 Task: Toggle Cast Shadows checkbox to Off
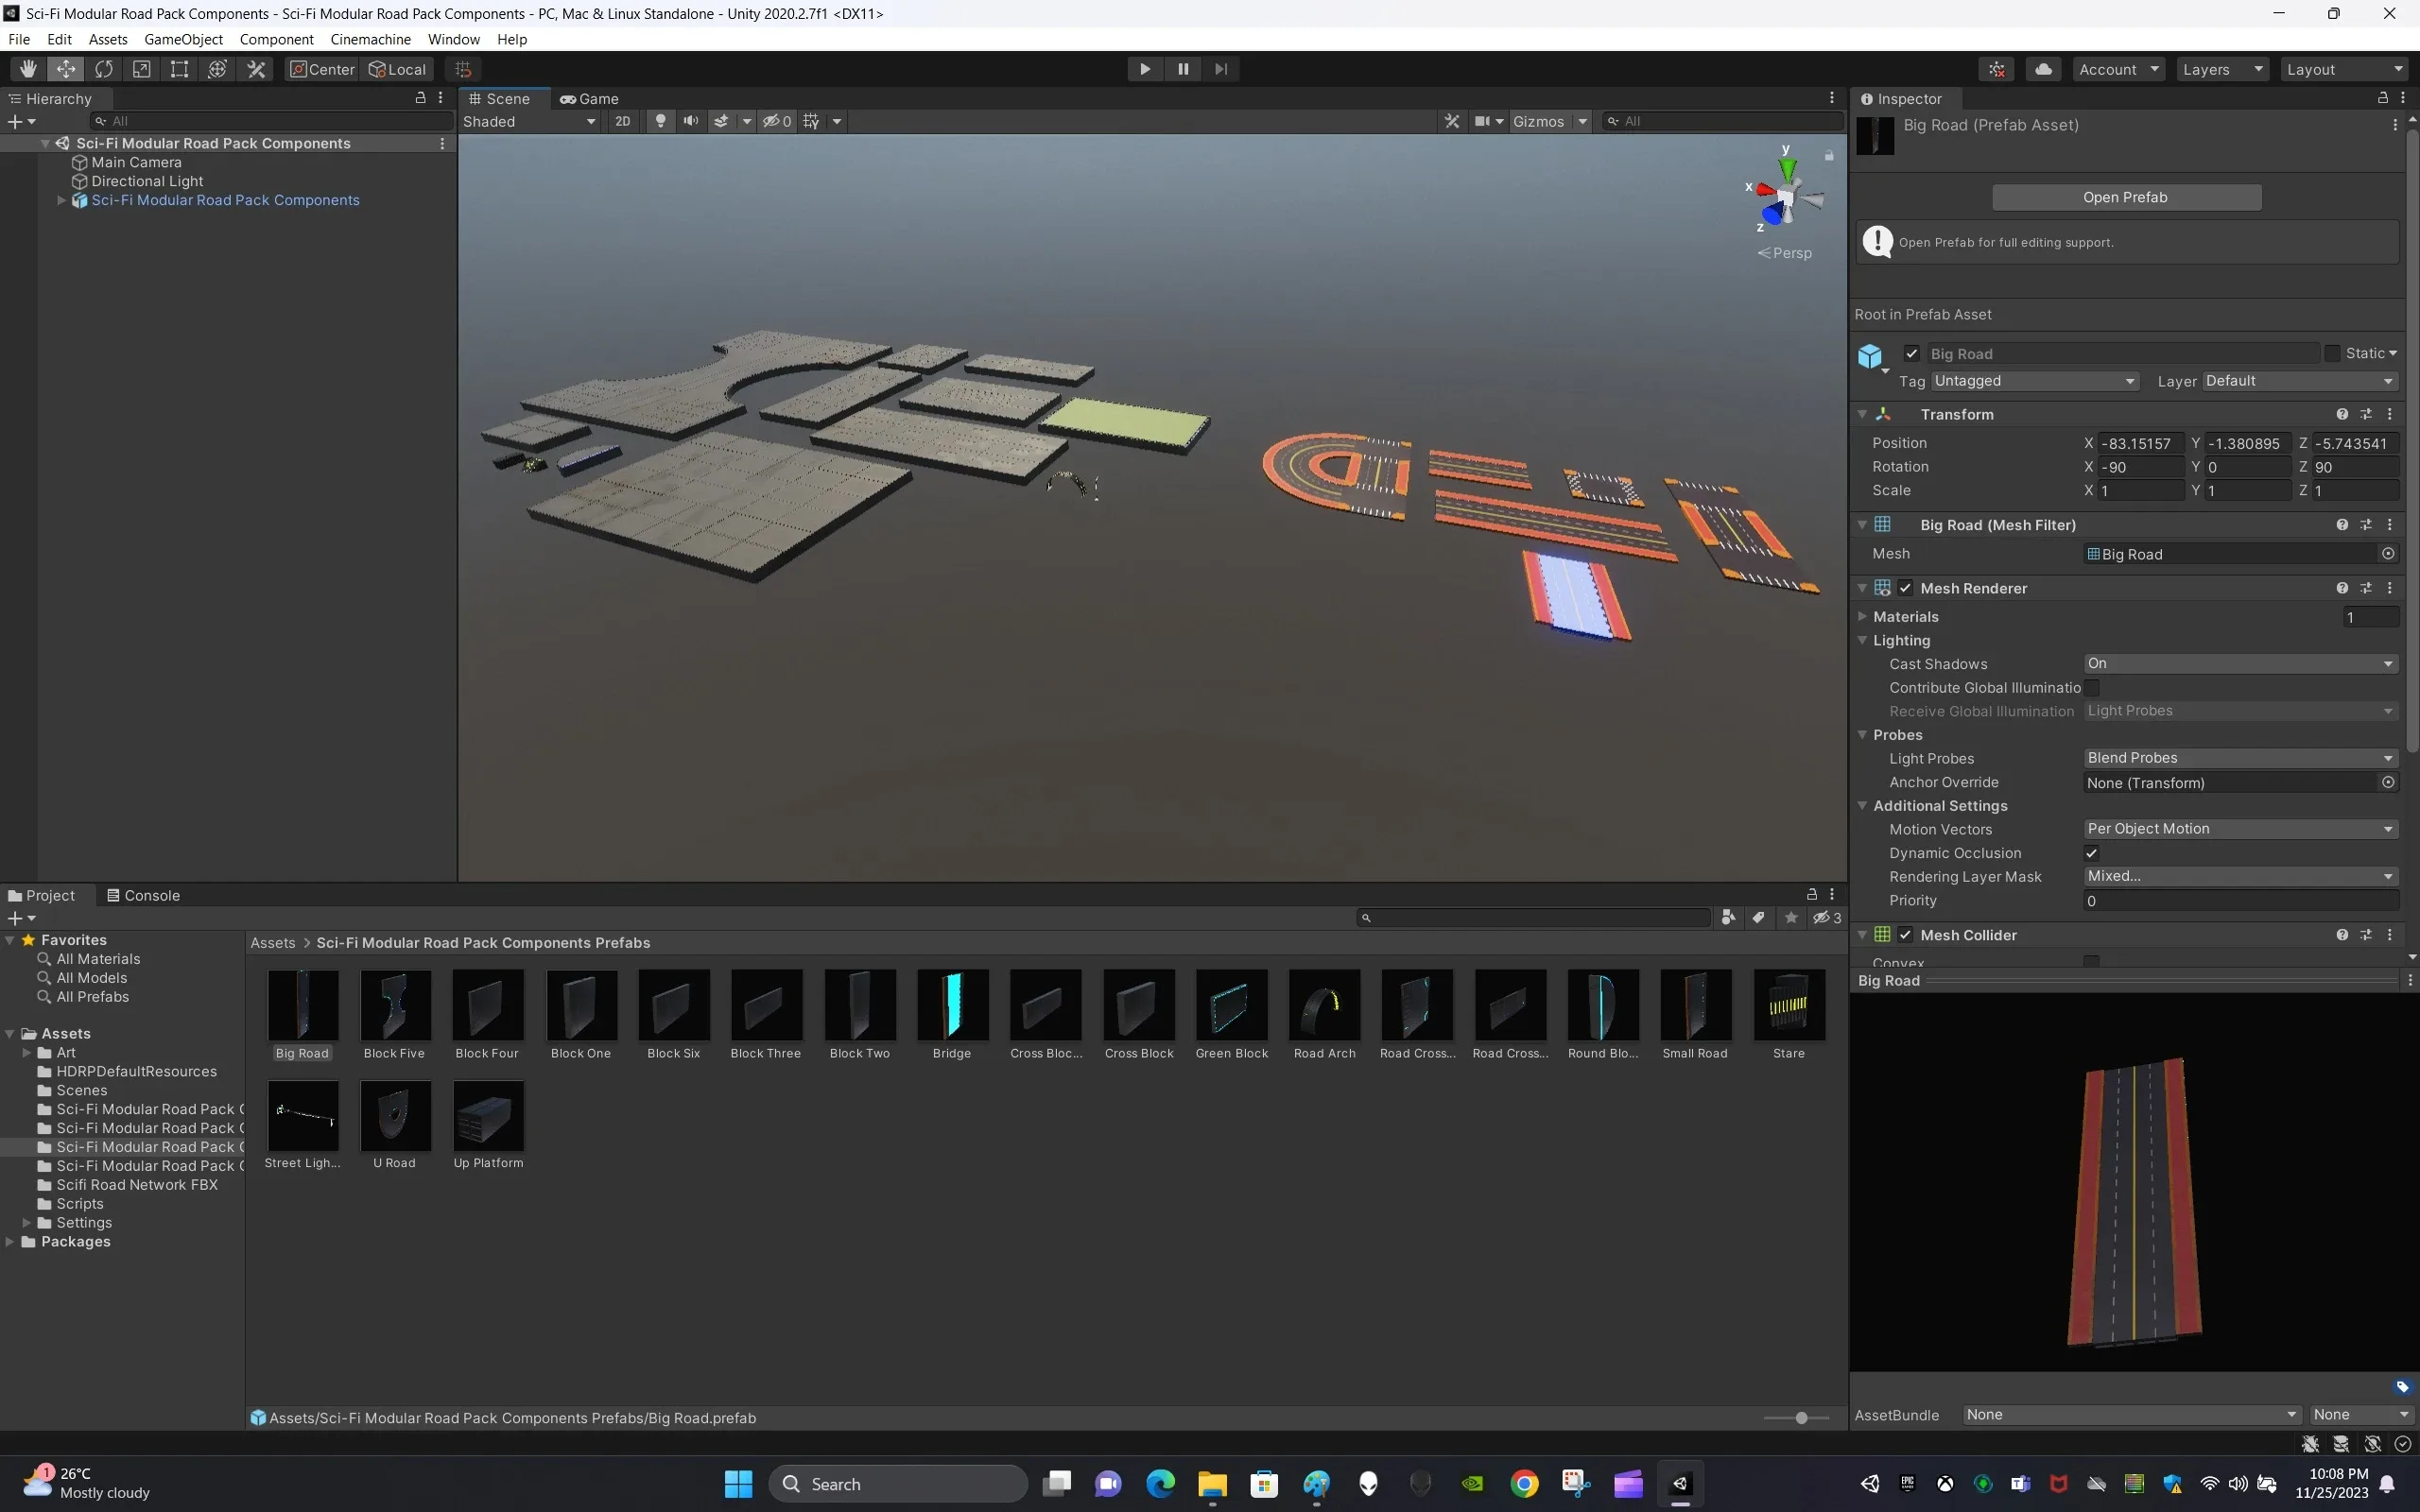tap(2237, 663)
